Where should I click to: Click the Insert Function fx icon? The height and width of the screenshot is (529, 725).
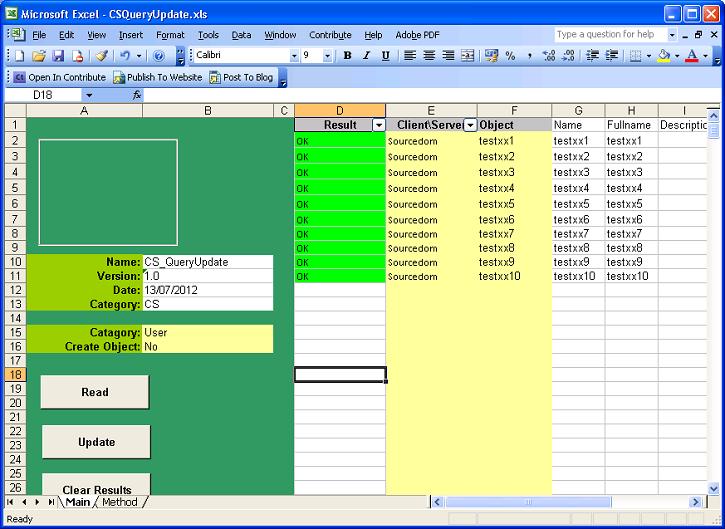(x=138, y=95)
